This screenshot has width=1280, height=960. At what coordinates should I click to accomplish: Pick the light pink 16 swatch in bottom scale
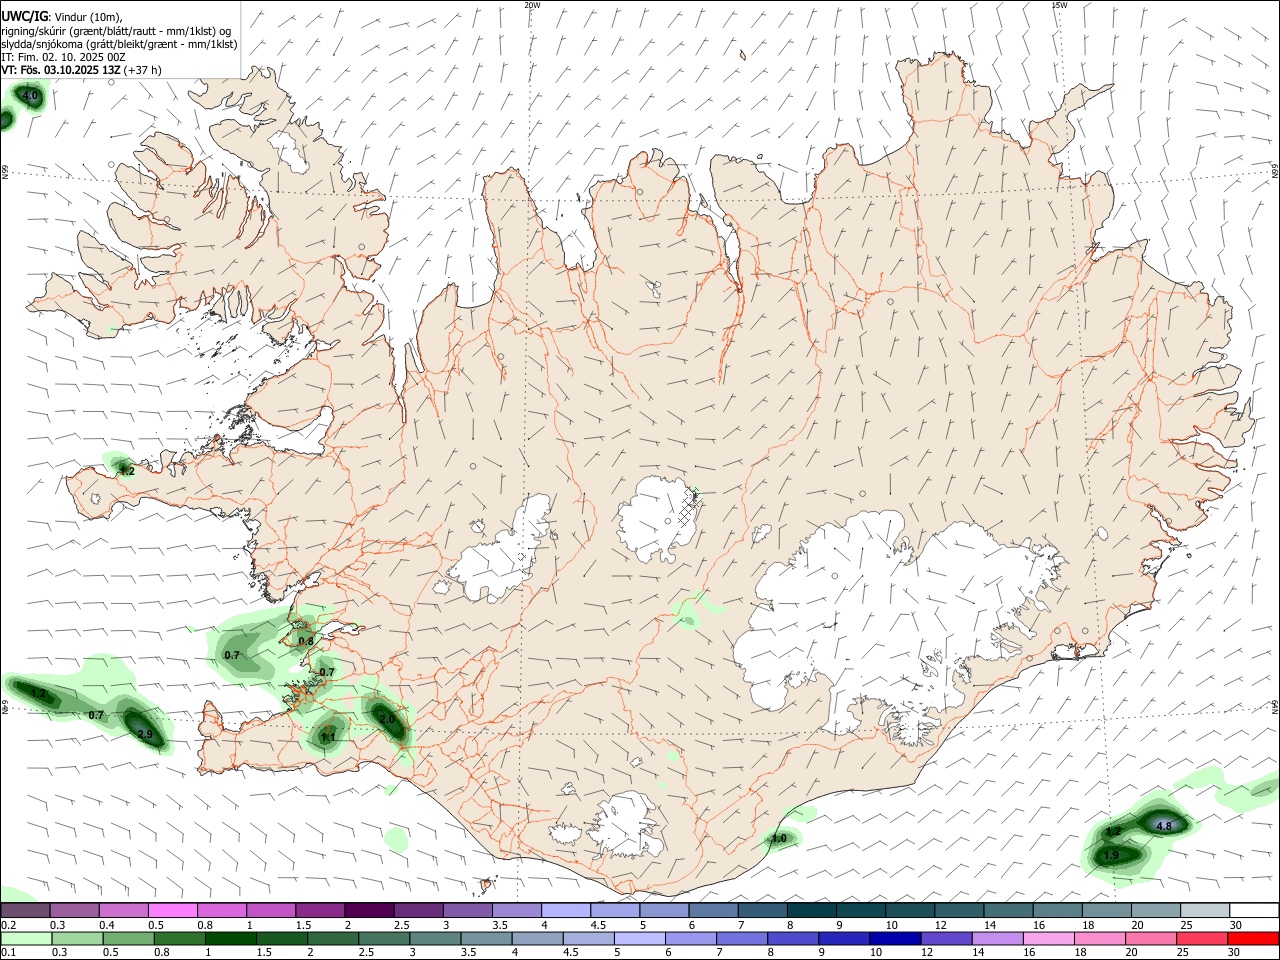[x=1048, y=938]
